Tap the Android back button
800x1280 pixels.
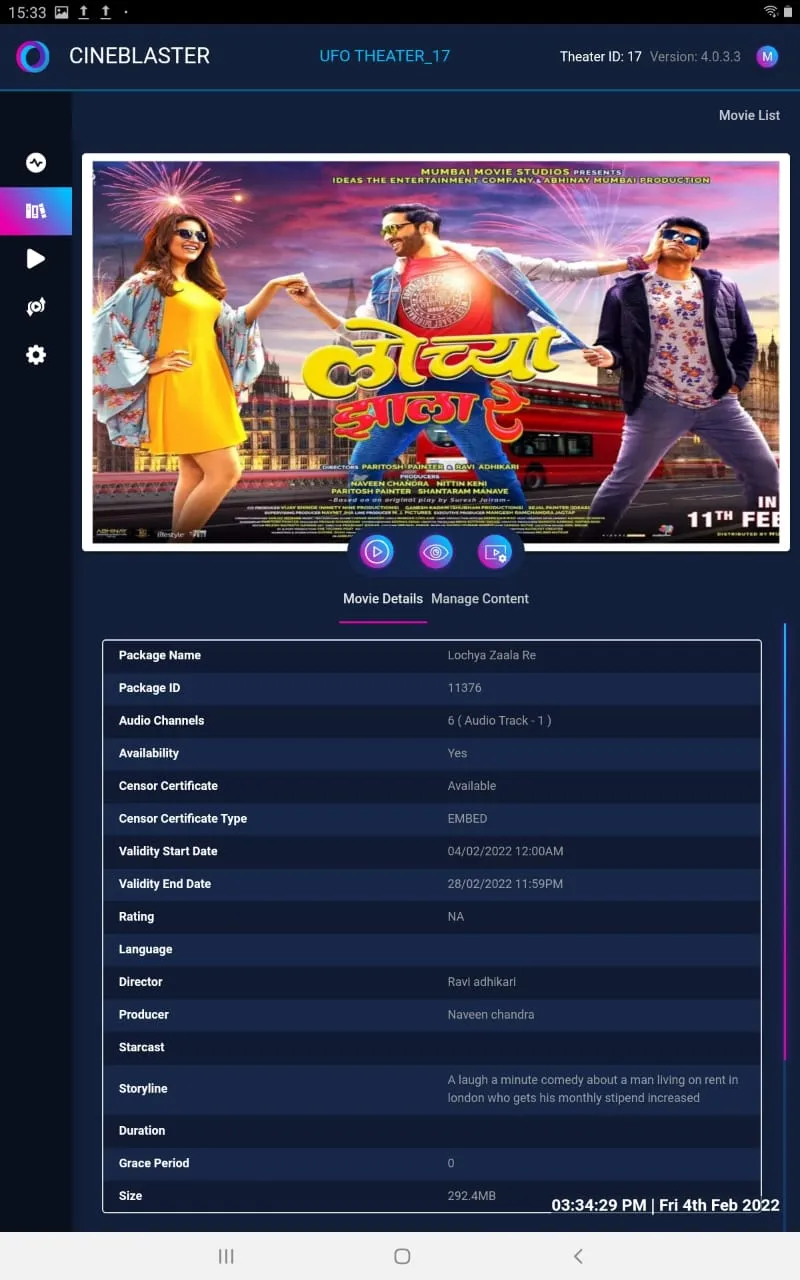pyautogui.click(x=578, y=1256)
